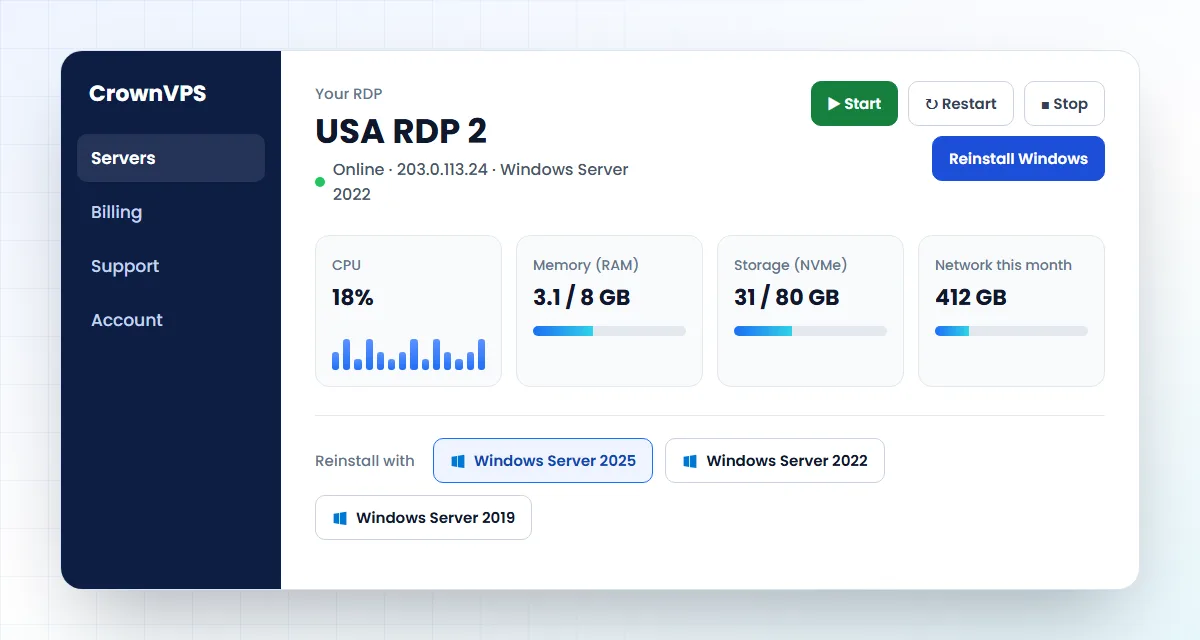The image size is (1200, 640).
Task: Open the Servers sidebar section
Action: click(171, 158)
